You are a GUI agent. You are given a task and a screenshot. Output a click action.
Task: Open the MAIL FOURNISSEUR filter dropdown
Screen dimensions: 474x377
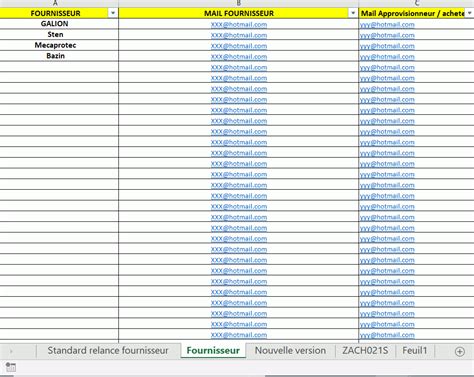point(353,13)
